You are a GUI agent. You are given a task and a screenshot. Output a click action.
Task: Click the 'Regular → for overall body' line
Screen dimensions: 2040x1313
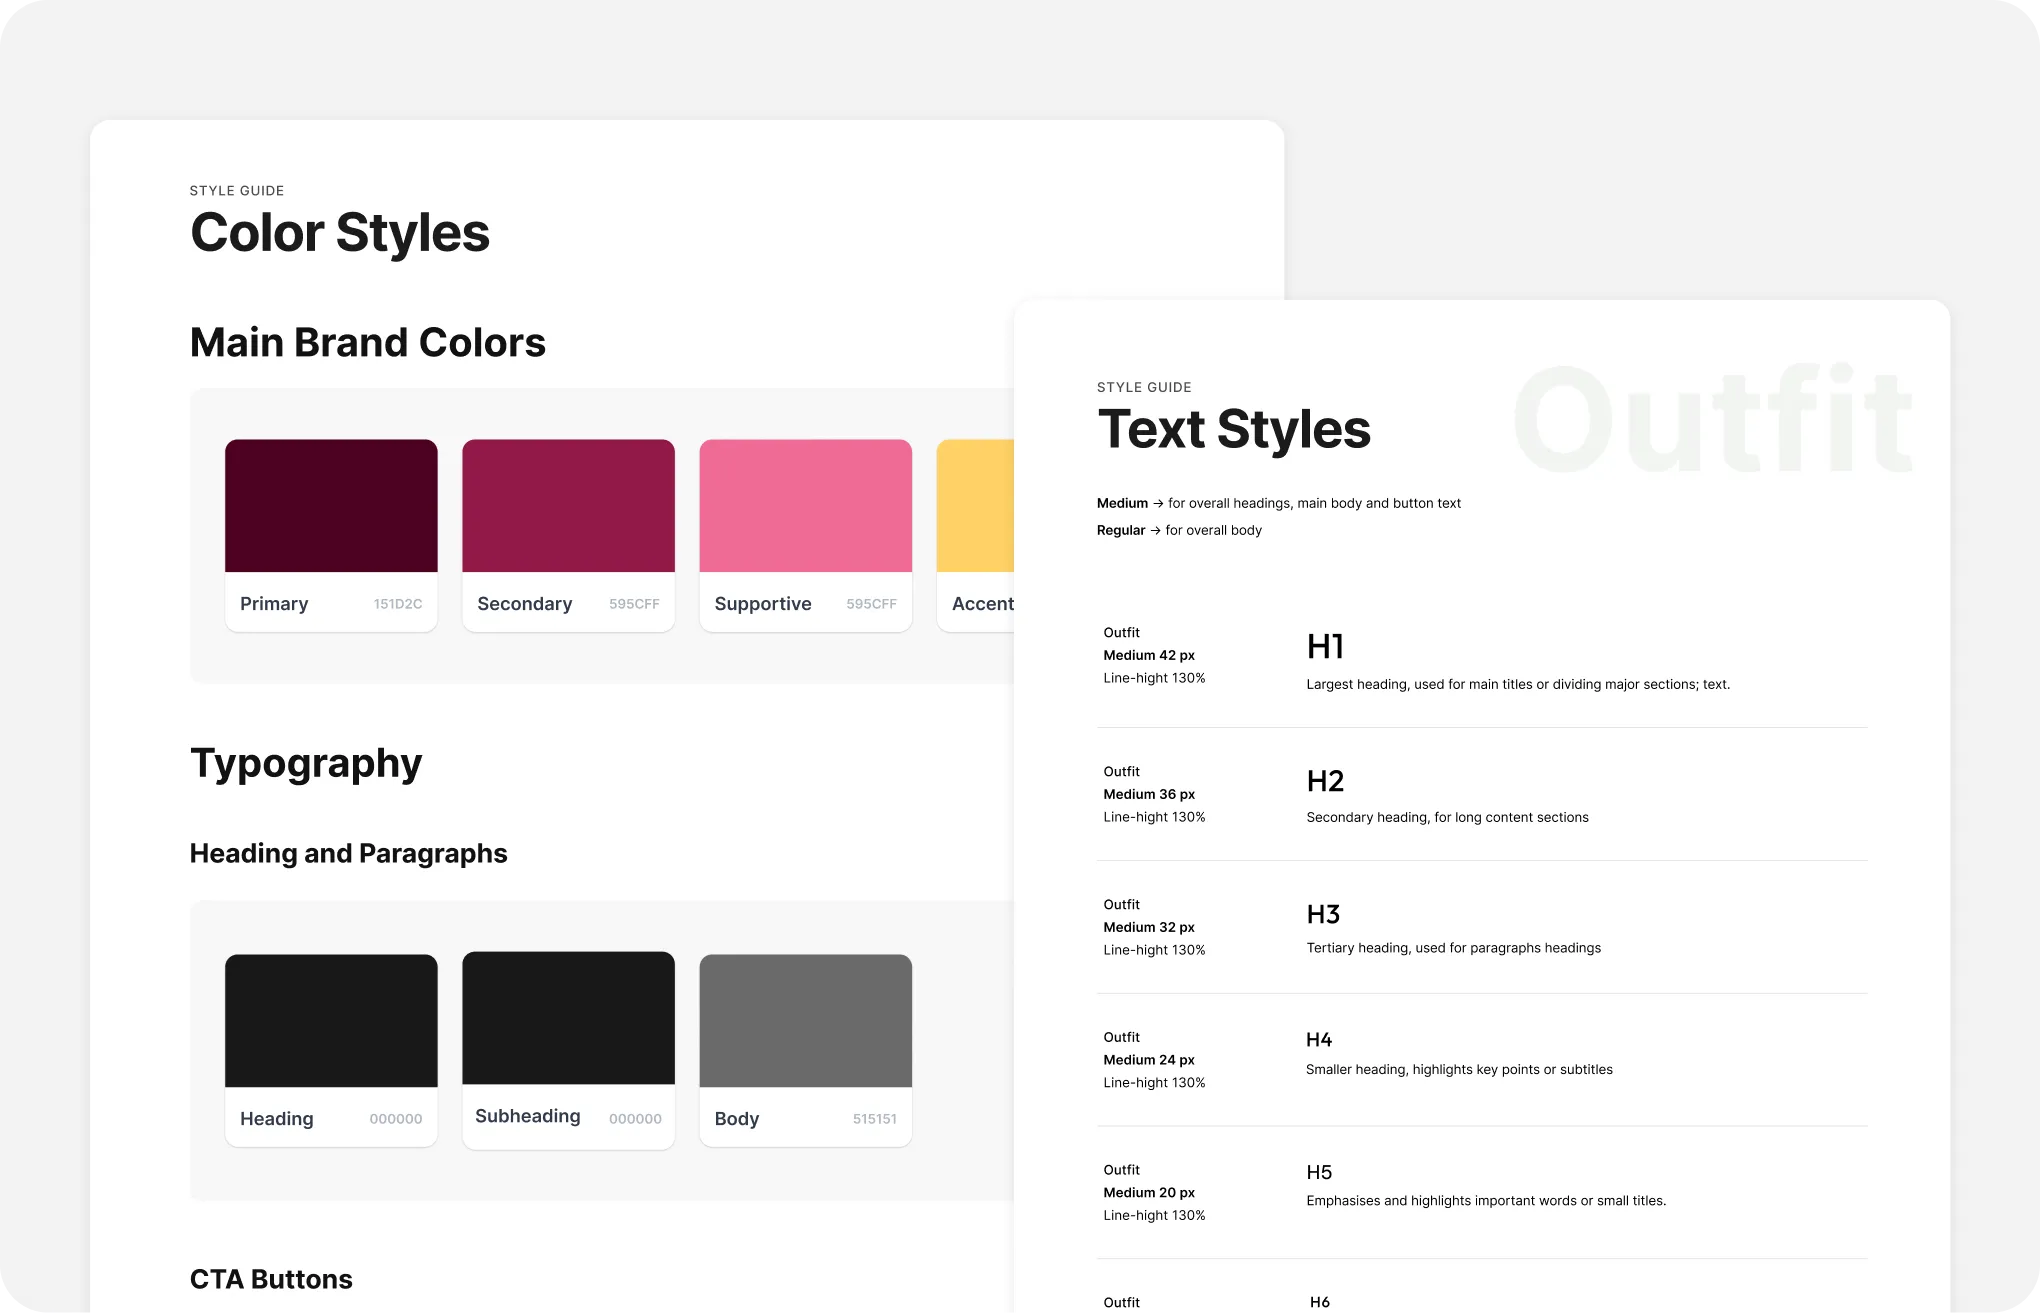(1179, 530)
